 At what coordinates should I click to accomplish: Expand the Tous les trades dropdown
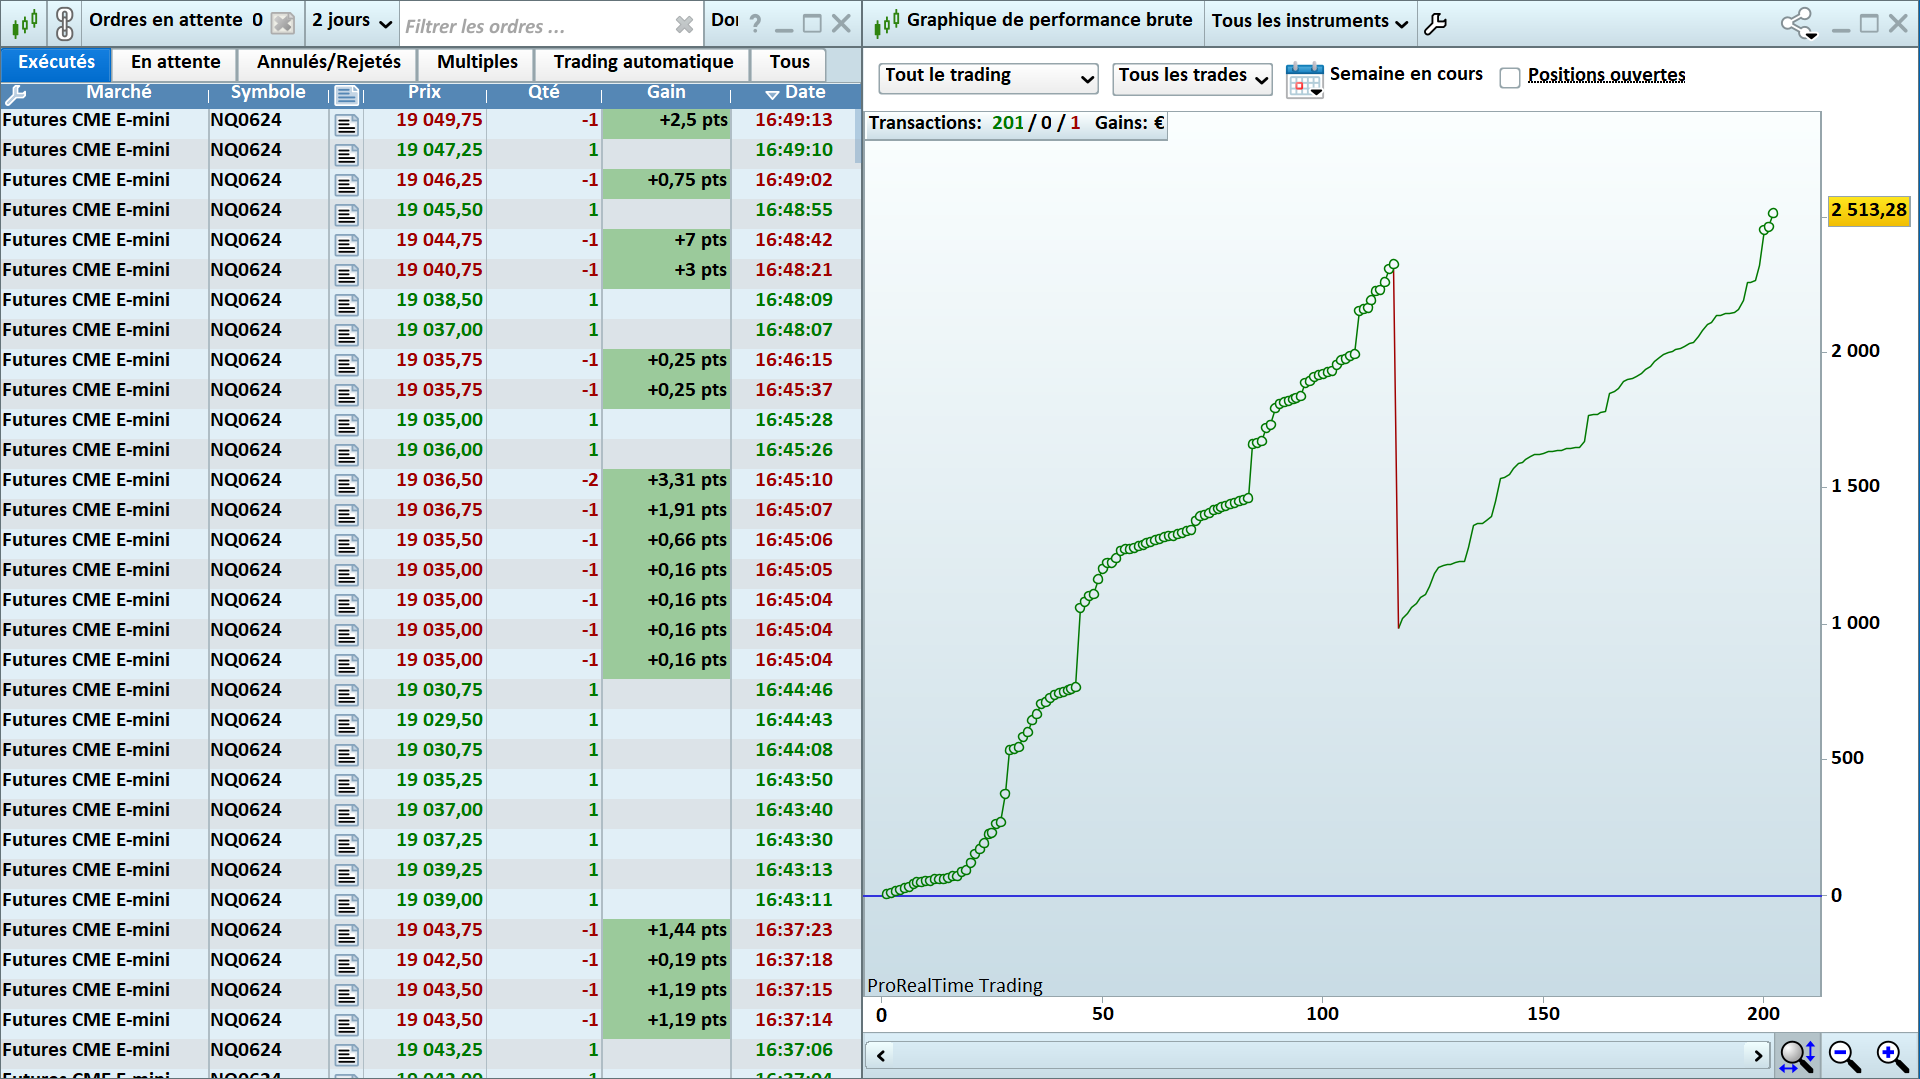[1192, 77]
